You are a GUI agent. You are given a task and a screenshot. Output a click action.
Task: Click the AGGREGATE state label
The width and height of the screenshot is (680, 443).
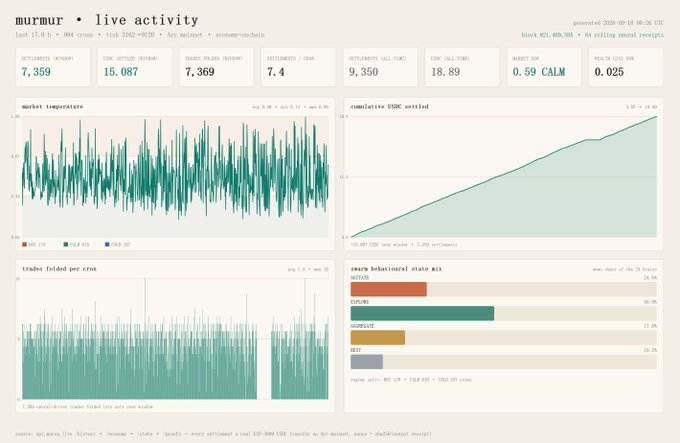pos(362,326)
